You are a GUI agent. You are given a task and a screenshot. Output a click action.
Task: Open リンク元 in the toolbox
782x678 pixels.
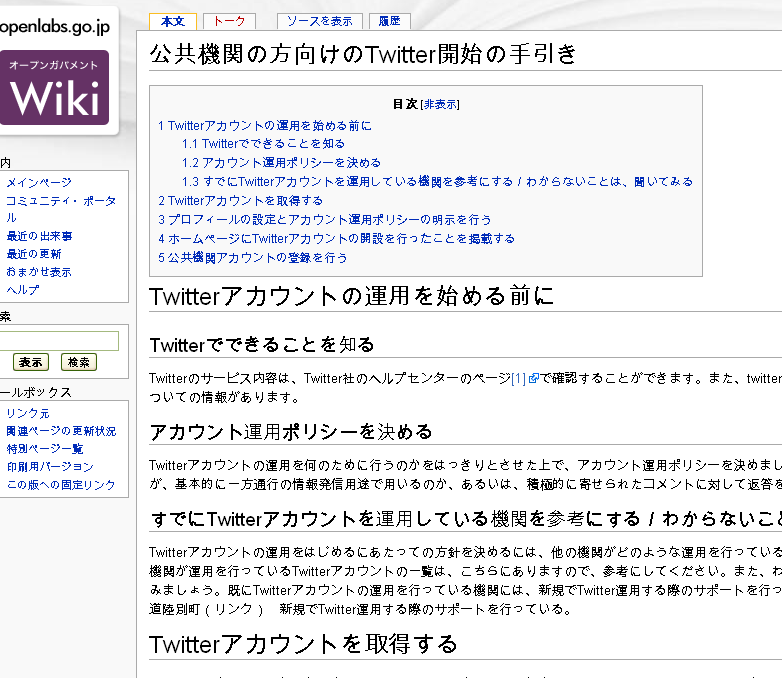[28, 413]
